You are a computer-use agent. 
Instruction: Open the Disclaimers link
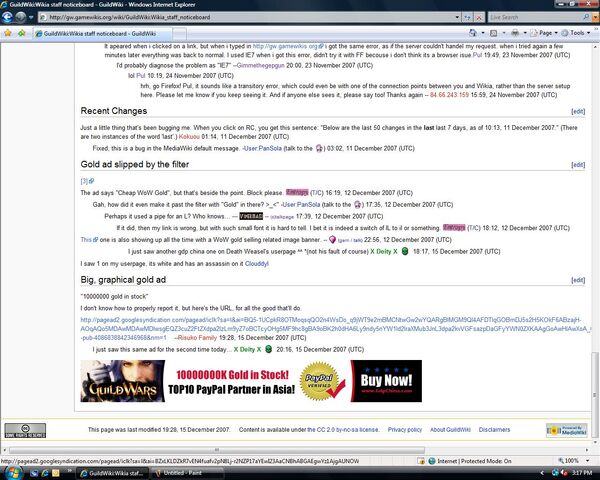click(494, 430)
